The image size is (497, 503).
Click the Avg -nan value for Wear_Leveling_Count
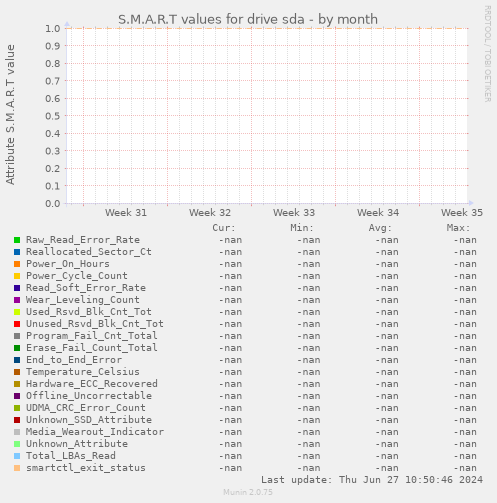click(x=387, y=300)
